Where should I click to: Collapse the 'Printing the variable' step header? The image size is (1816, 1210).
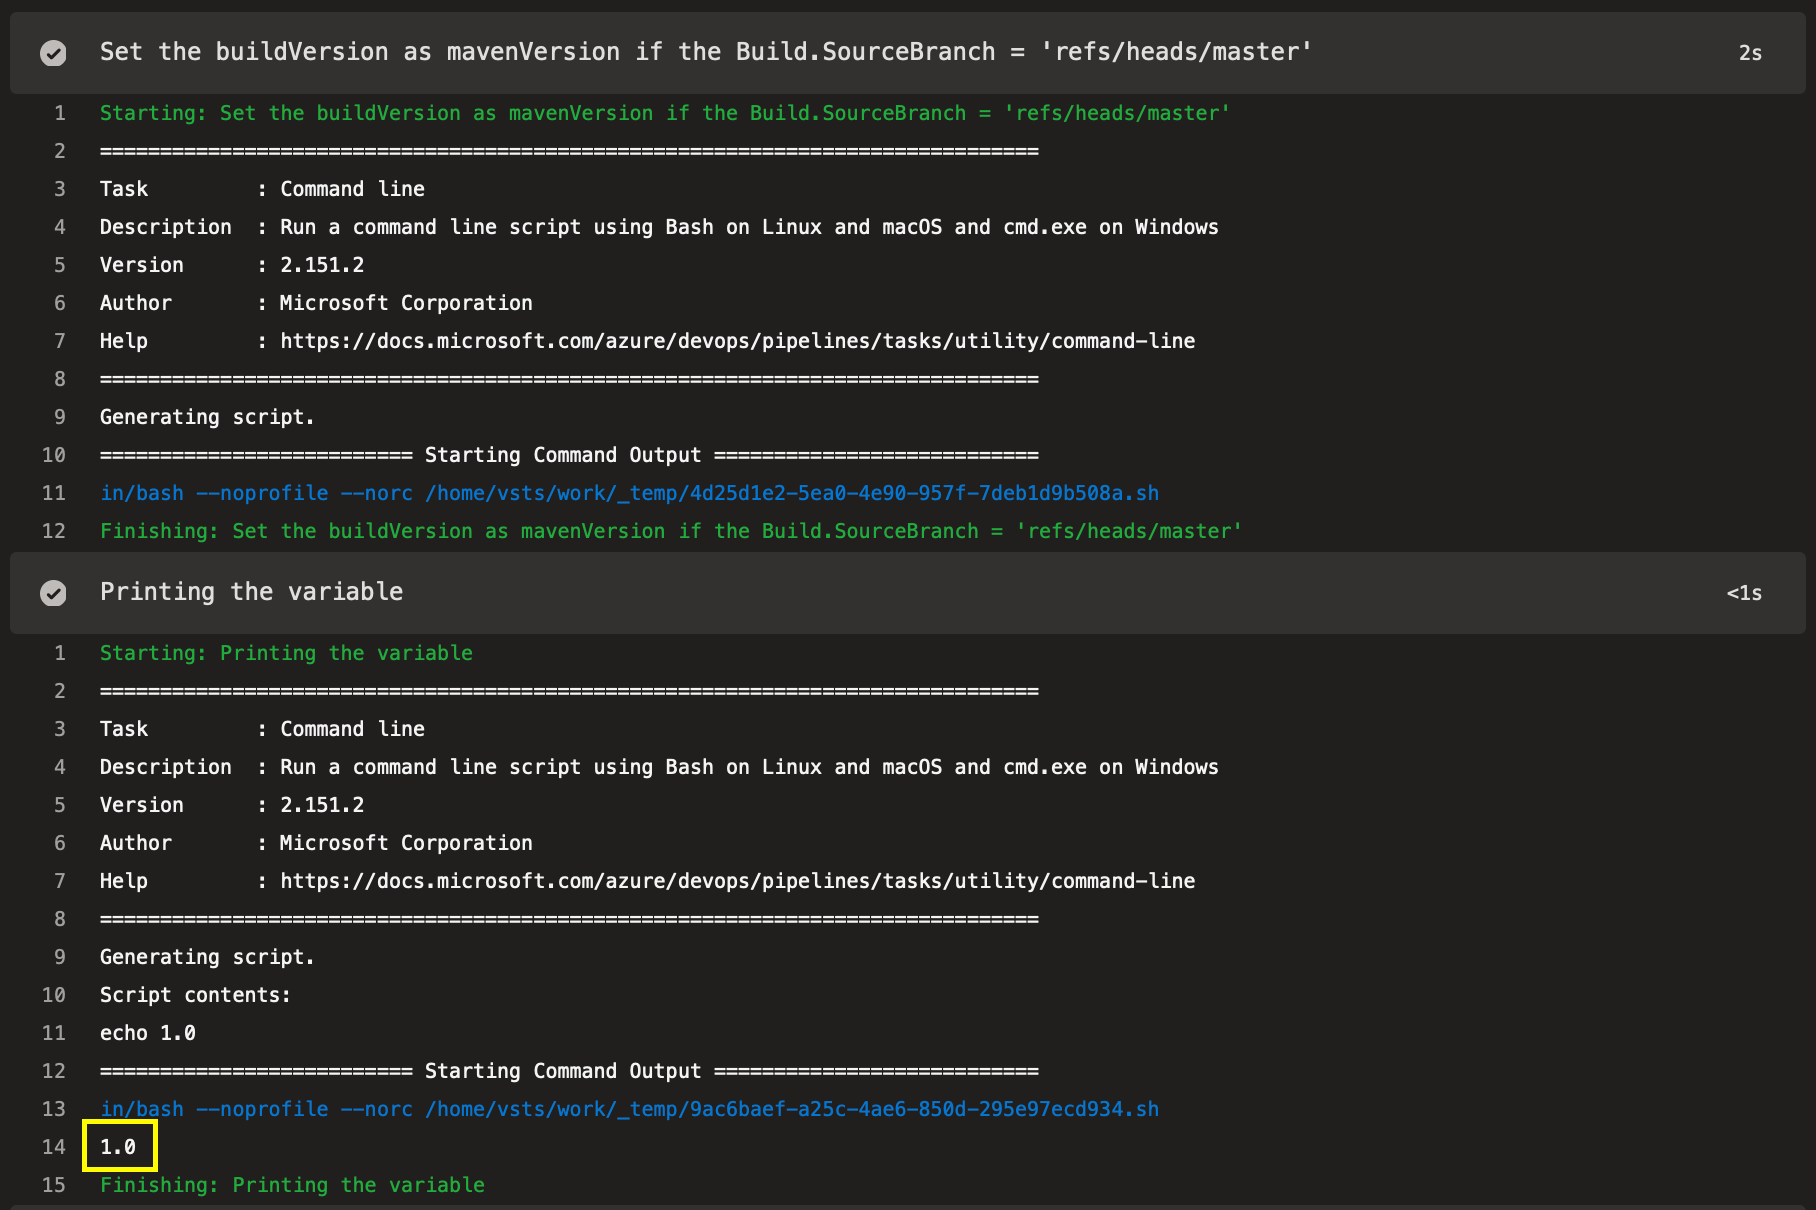(908, 593)
